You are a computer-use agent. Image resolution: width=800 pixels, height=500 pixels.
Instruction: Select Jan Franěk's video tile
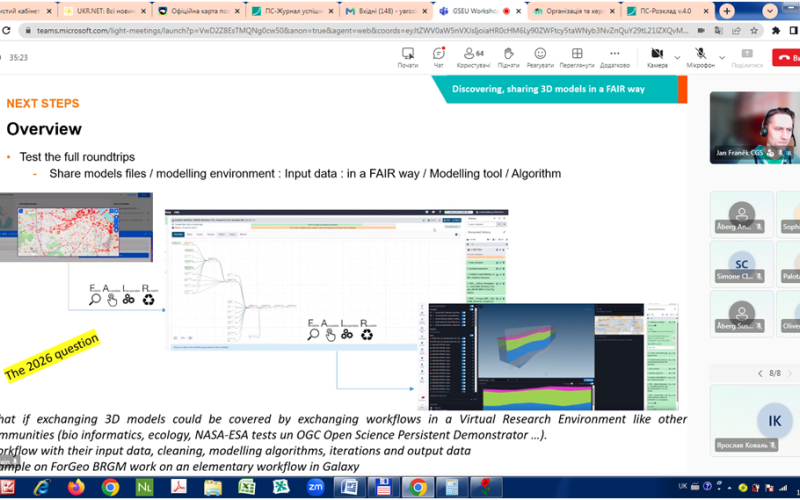pos(755,128)
